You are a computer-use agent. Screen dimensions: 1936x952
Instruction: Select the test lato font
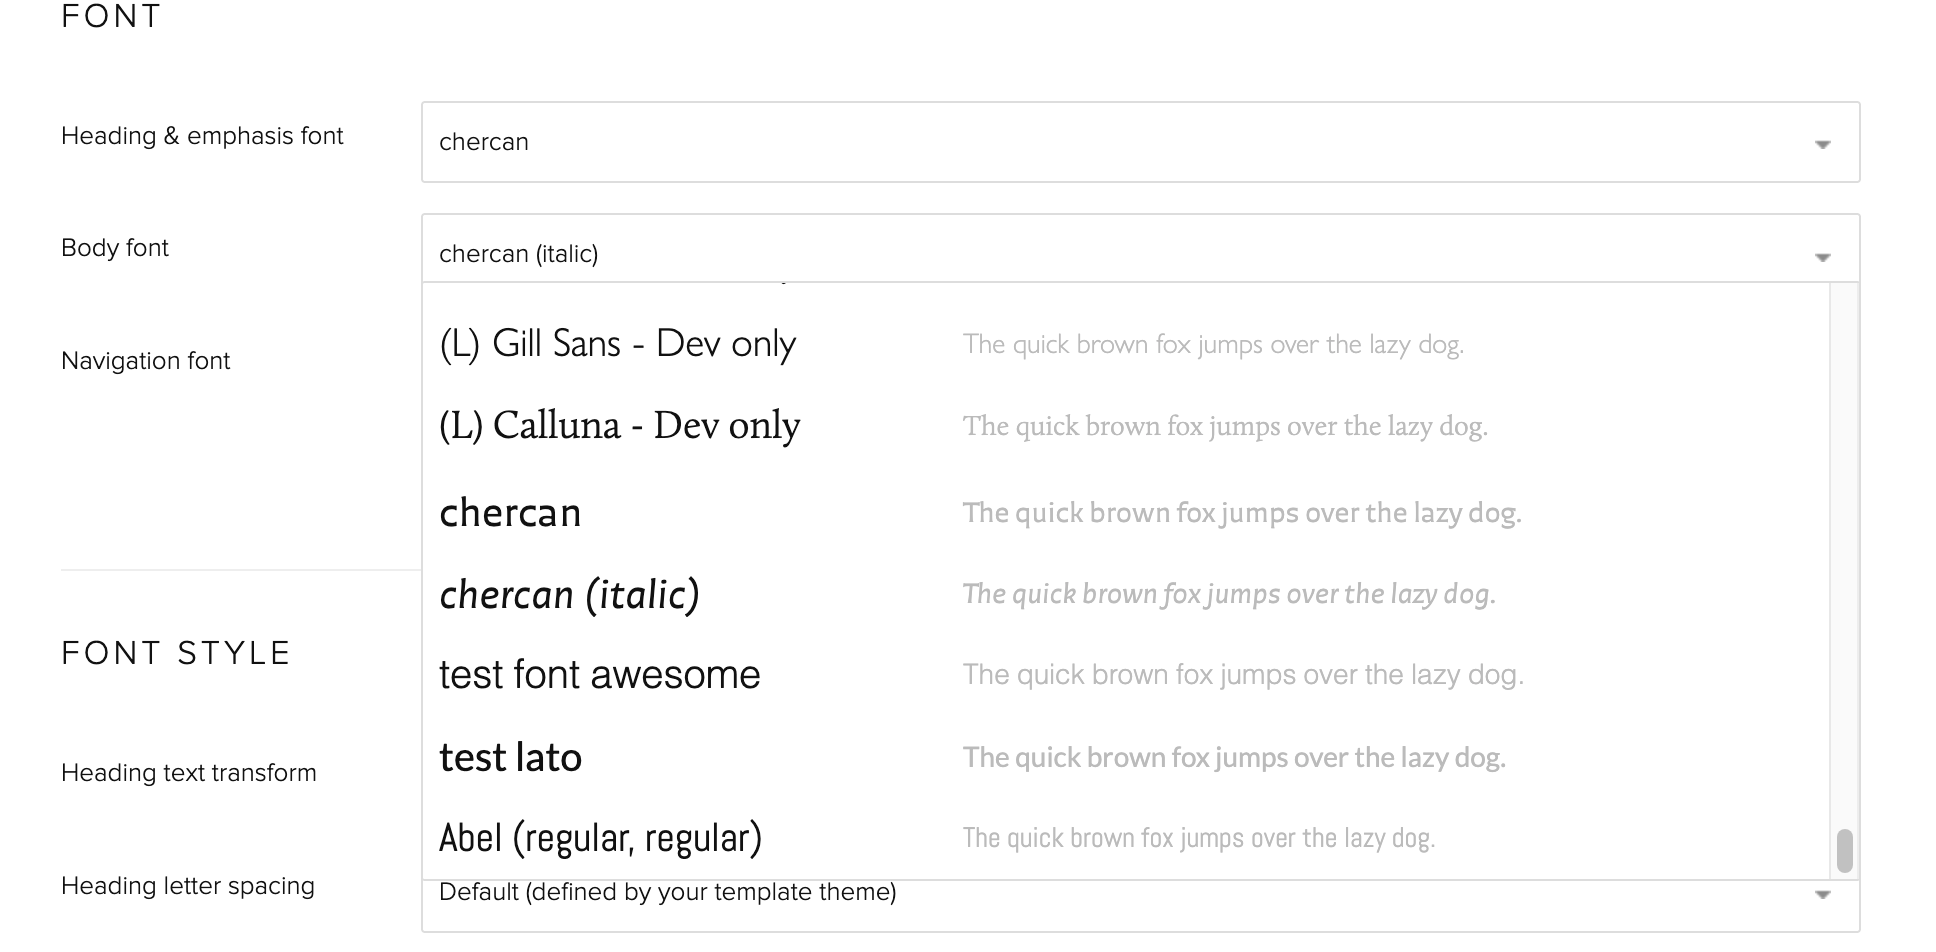pos(510,757)
